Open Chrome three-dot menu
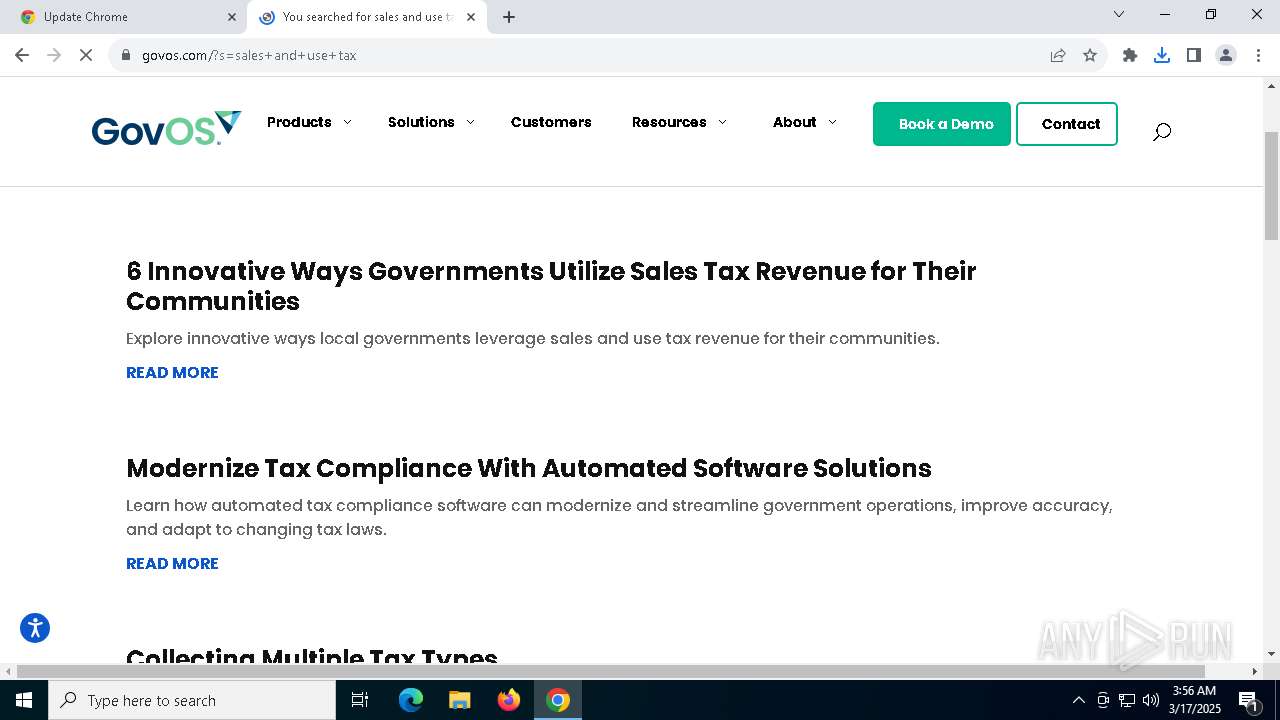This screenshot has height=720, width=1280. pos(1258,55)
